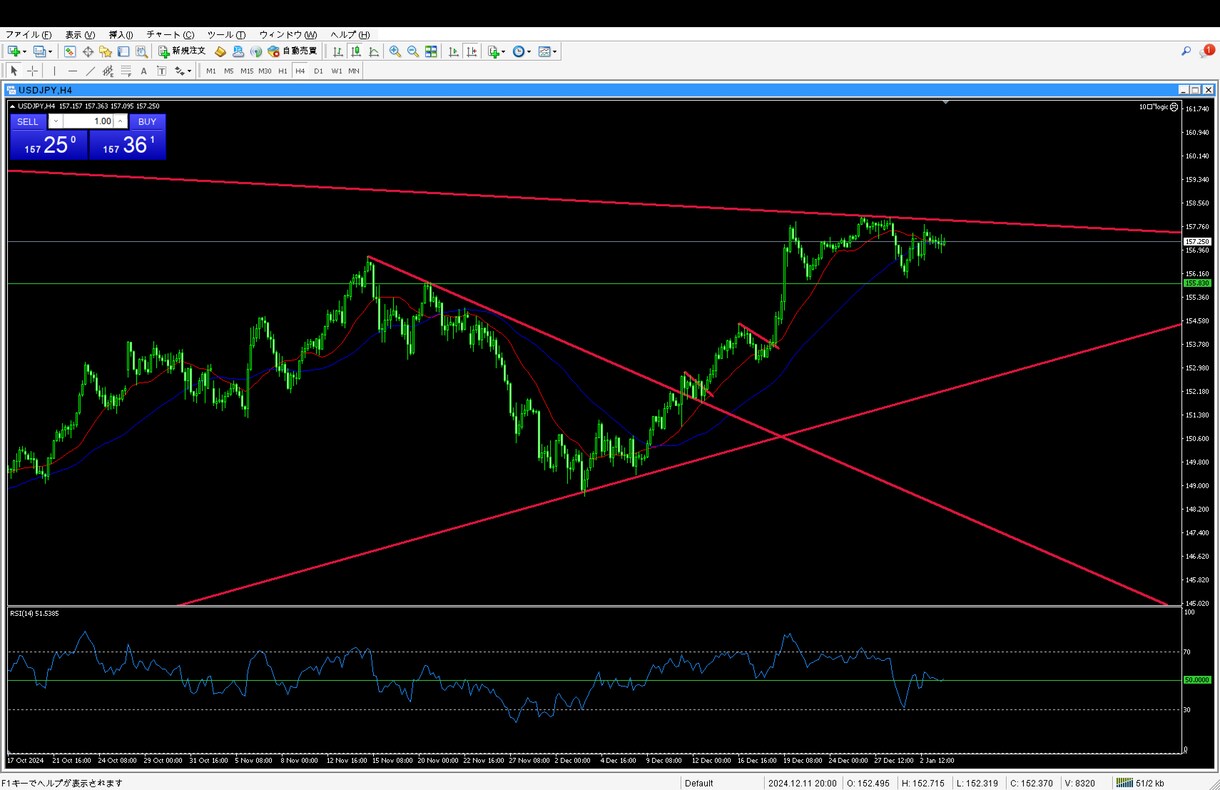Switch chart to candlestick style
Image resolution: width=1220 pixels, height=790 pixels.
pos(356,51)
